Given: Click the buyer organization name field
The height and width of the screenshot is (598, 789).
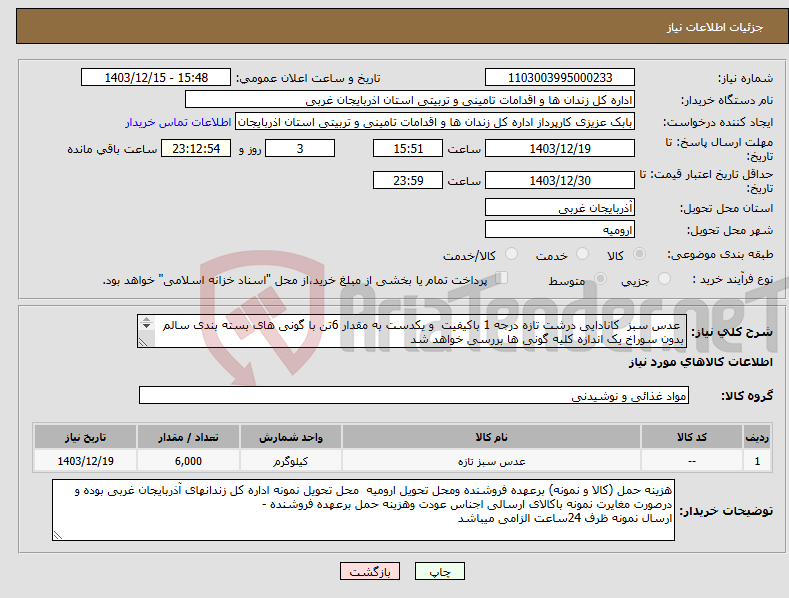Looking at the screenshot, I should 410,100.
